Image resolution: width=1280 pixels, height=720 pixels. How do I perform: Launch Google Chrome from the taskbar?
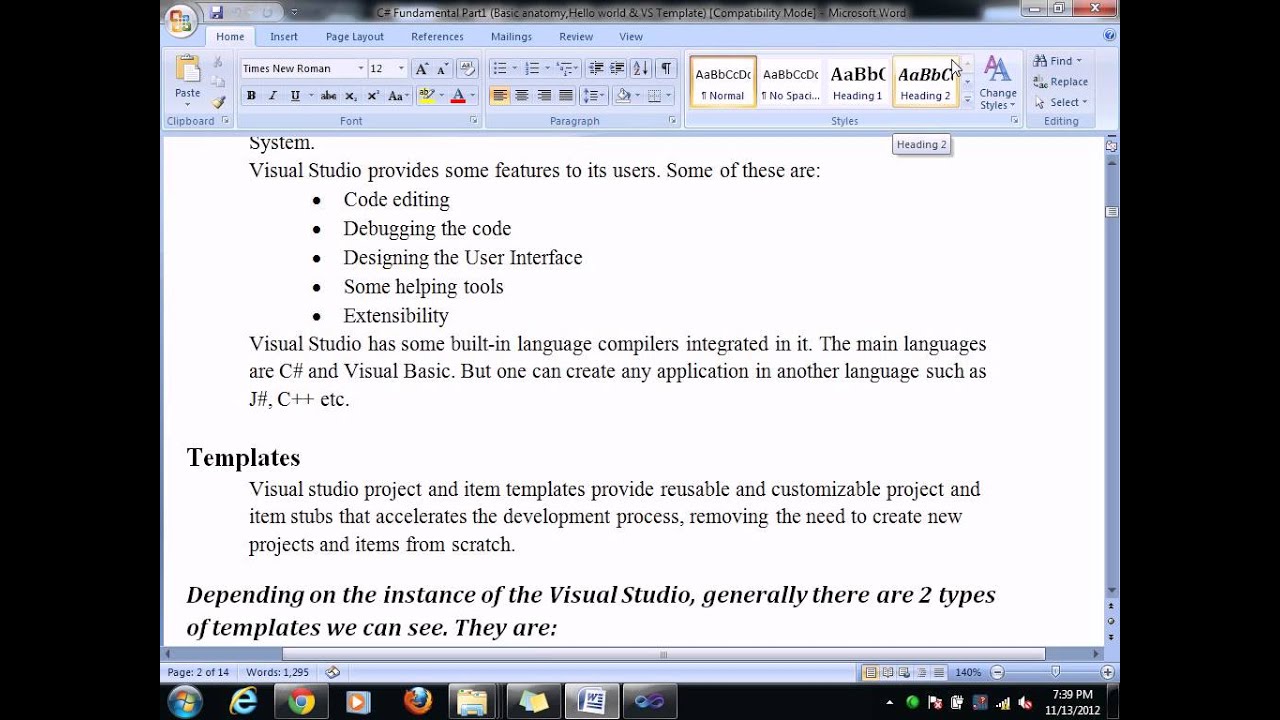click(x=301, y=702)
